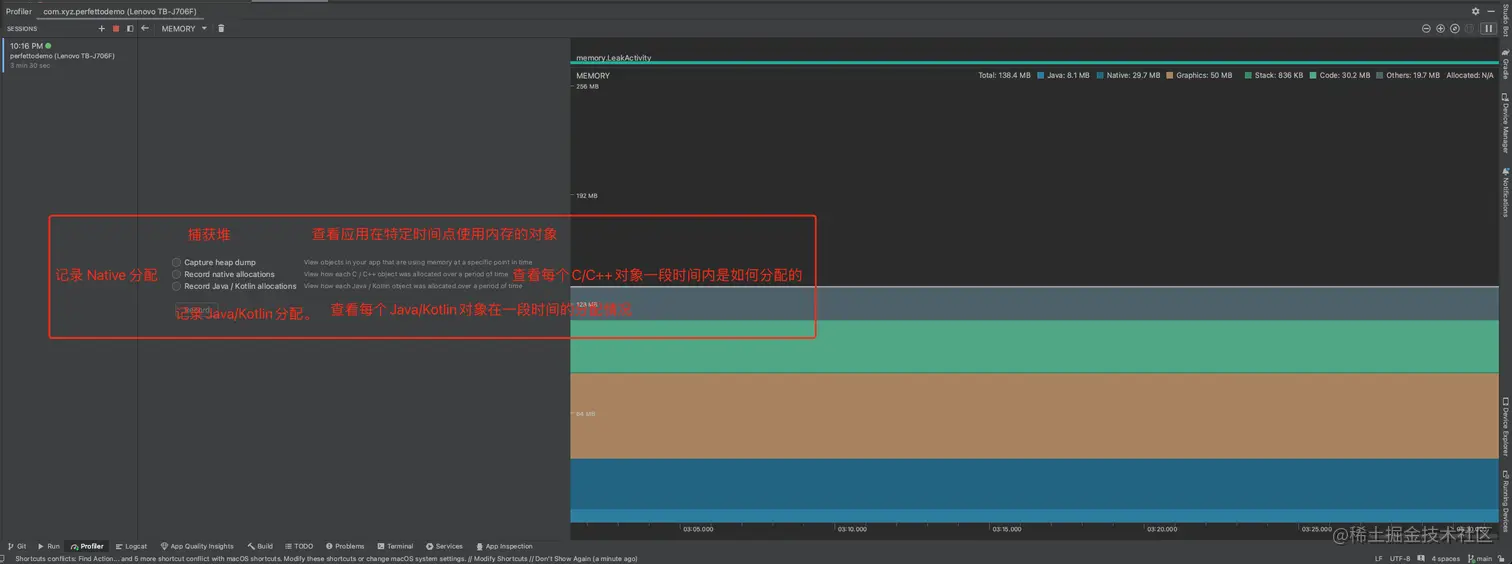Switch to the Profiler tool window

(87, 546)
